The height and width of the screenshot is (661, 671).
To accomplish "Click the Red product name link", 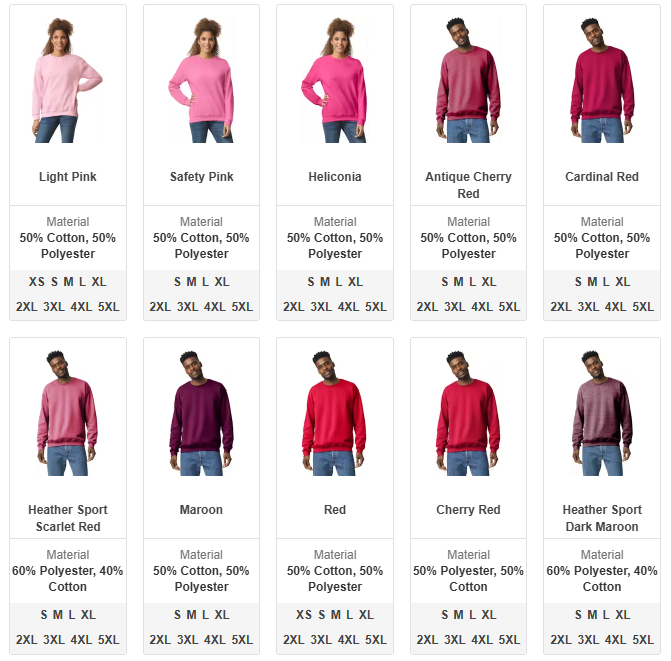I will pos(335,510).
